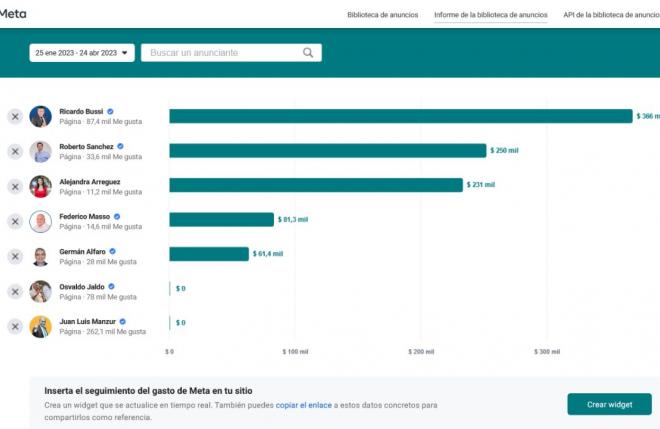Click the '$ 100 mil' axis label
This screenshot has width=660, height=429.
(x=295, y=352)
